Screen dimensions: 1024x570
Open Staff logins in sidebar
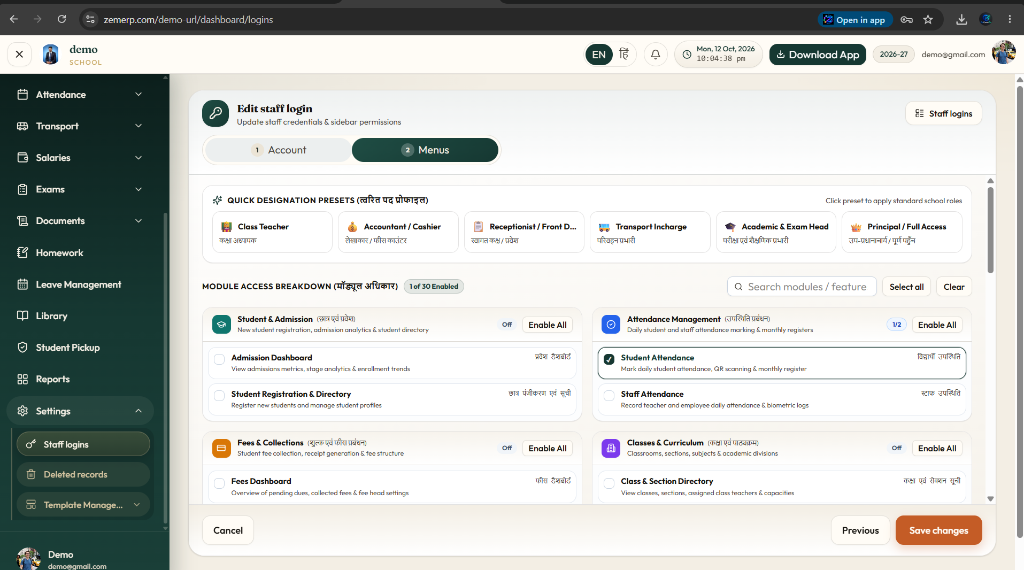click(x=84, y=444)
